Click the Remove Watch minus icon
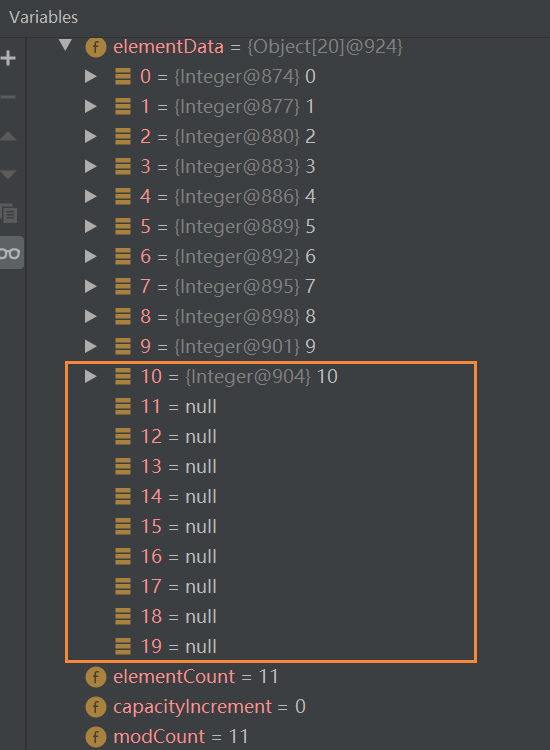 [8, 97]
